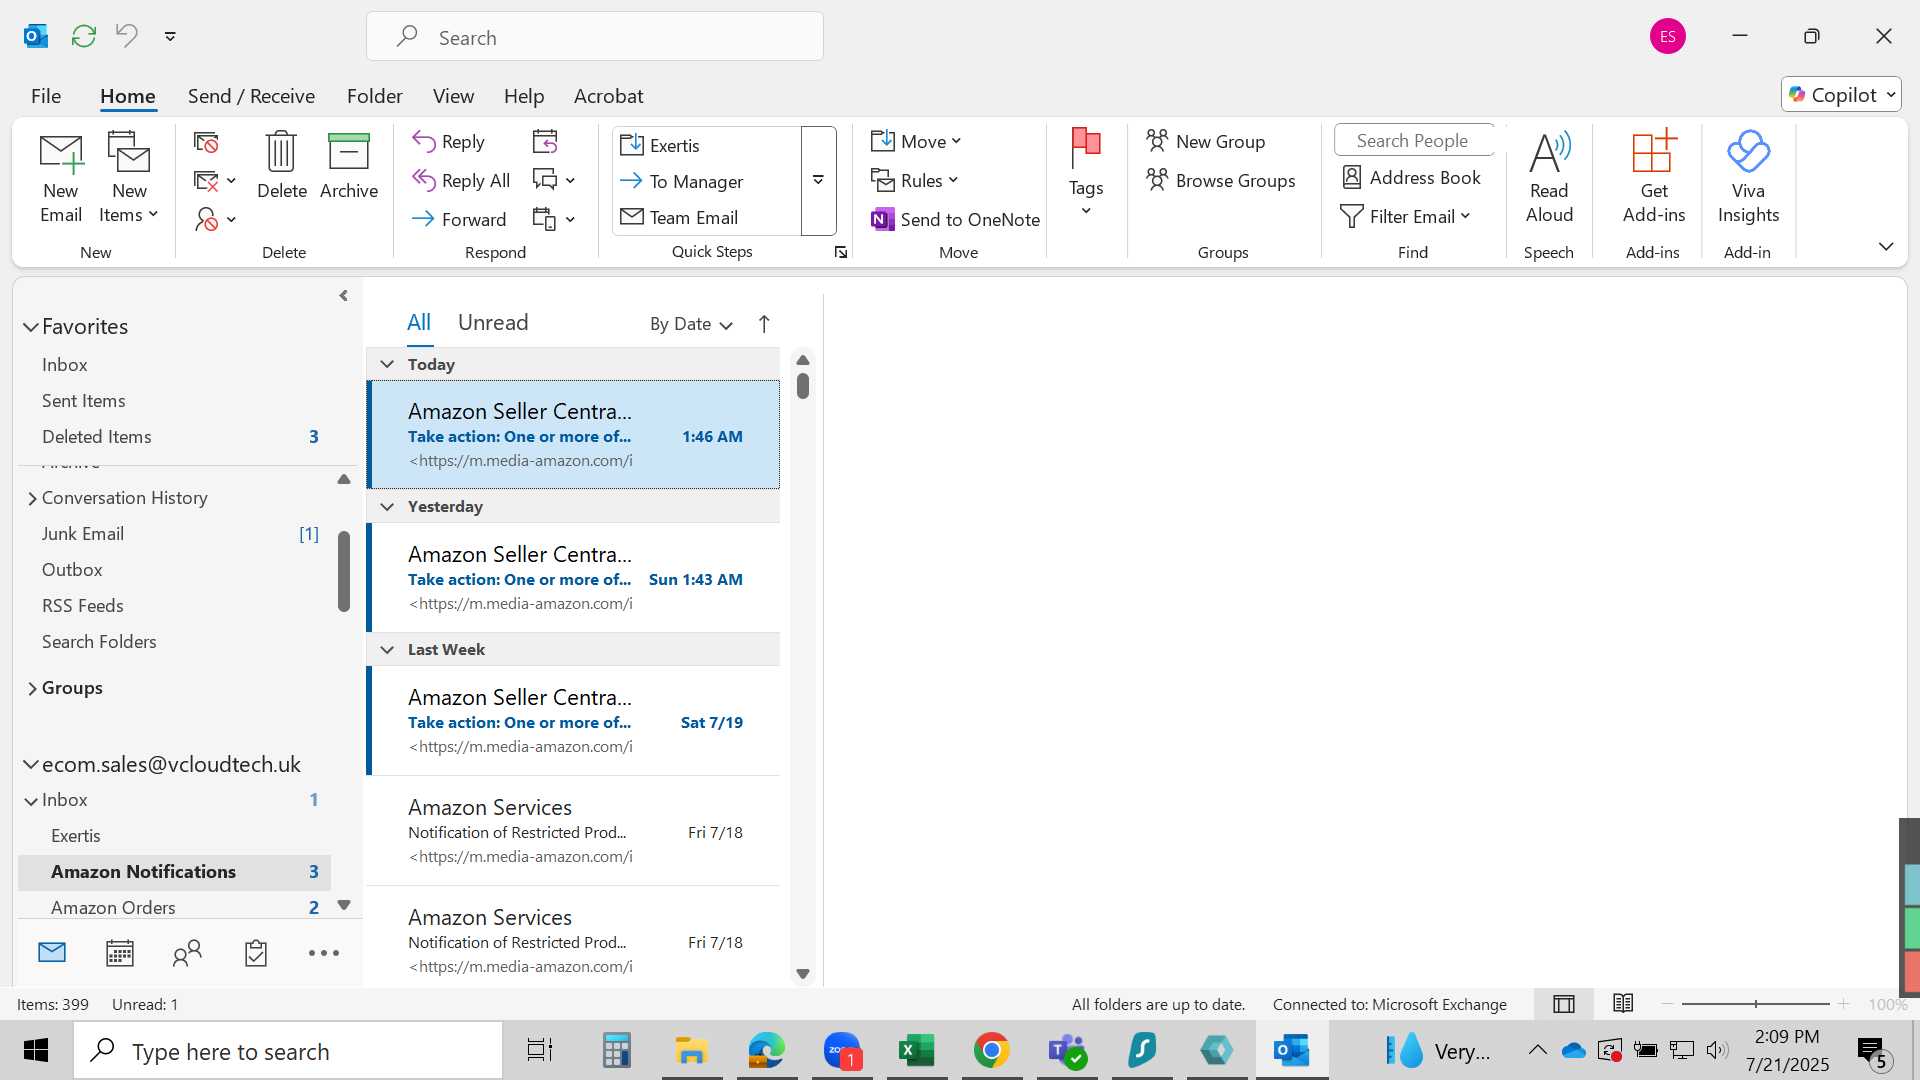This screenshot has height=1080, width=1920.
Task: Reverse sort order with the arrow
Action: tap(764, 324)
